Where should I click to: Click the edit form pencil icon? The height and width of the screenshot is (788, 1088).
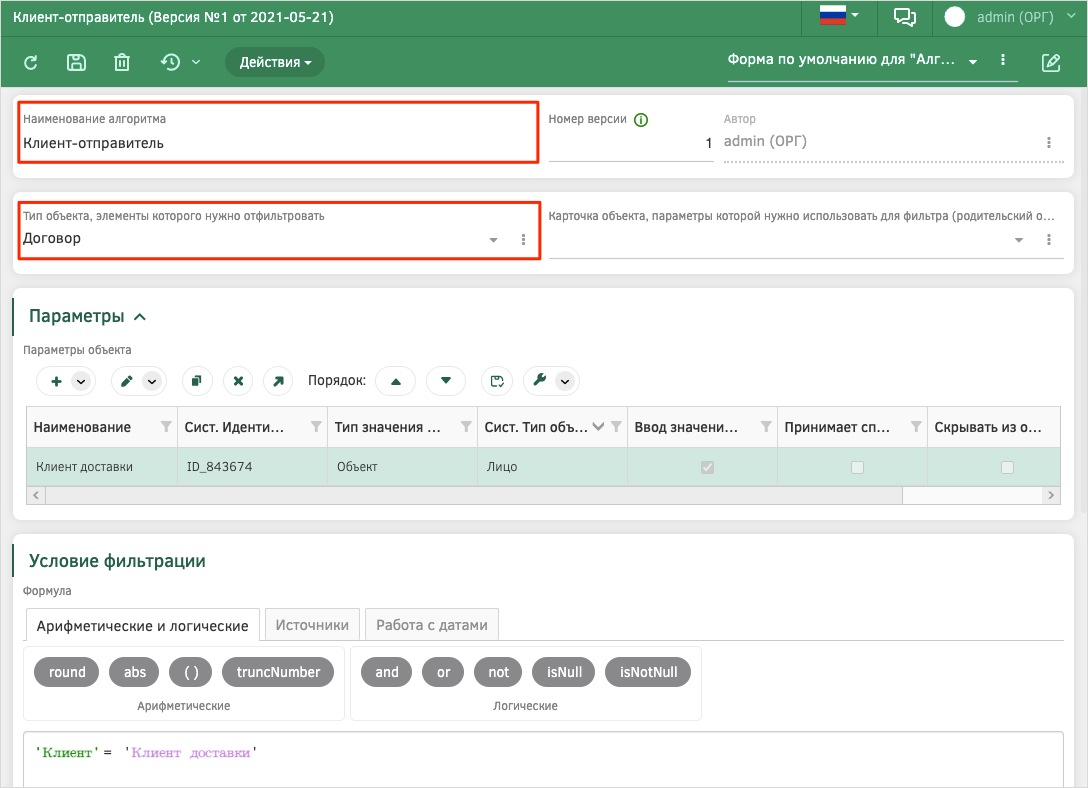tap(1051, 62)
